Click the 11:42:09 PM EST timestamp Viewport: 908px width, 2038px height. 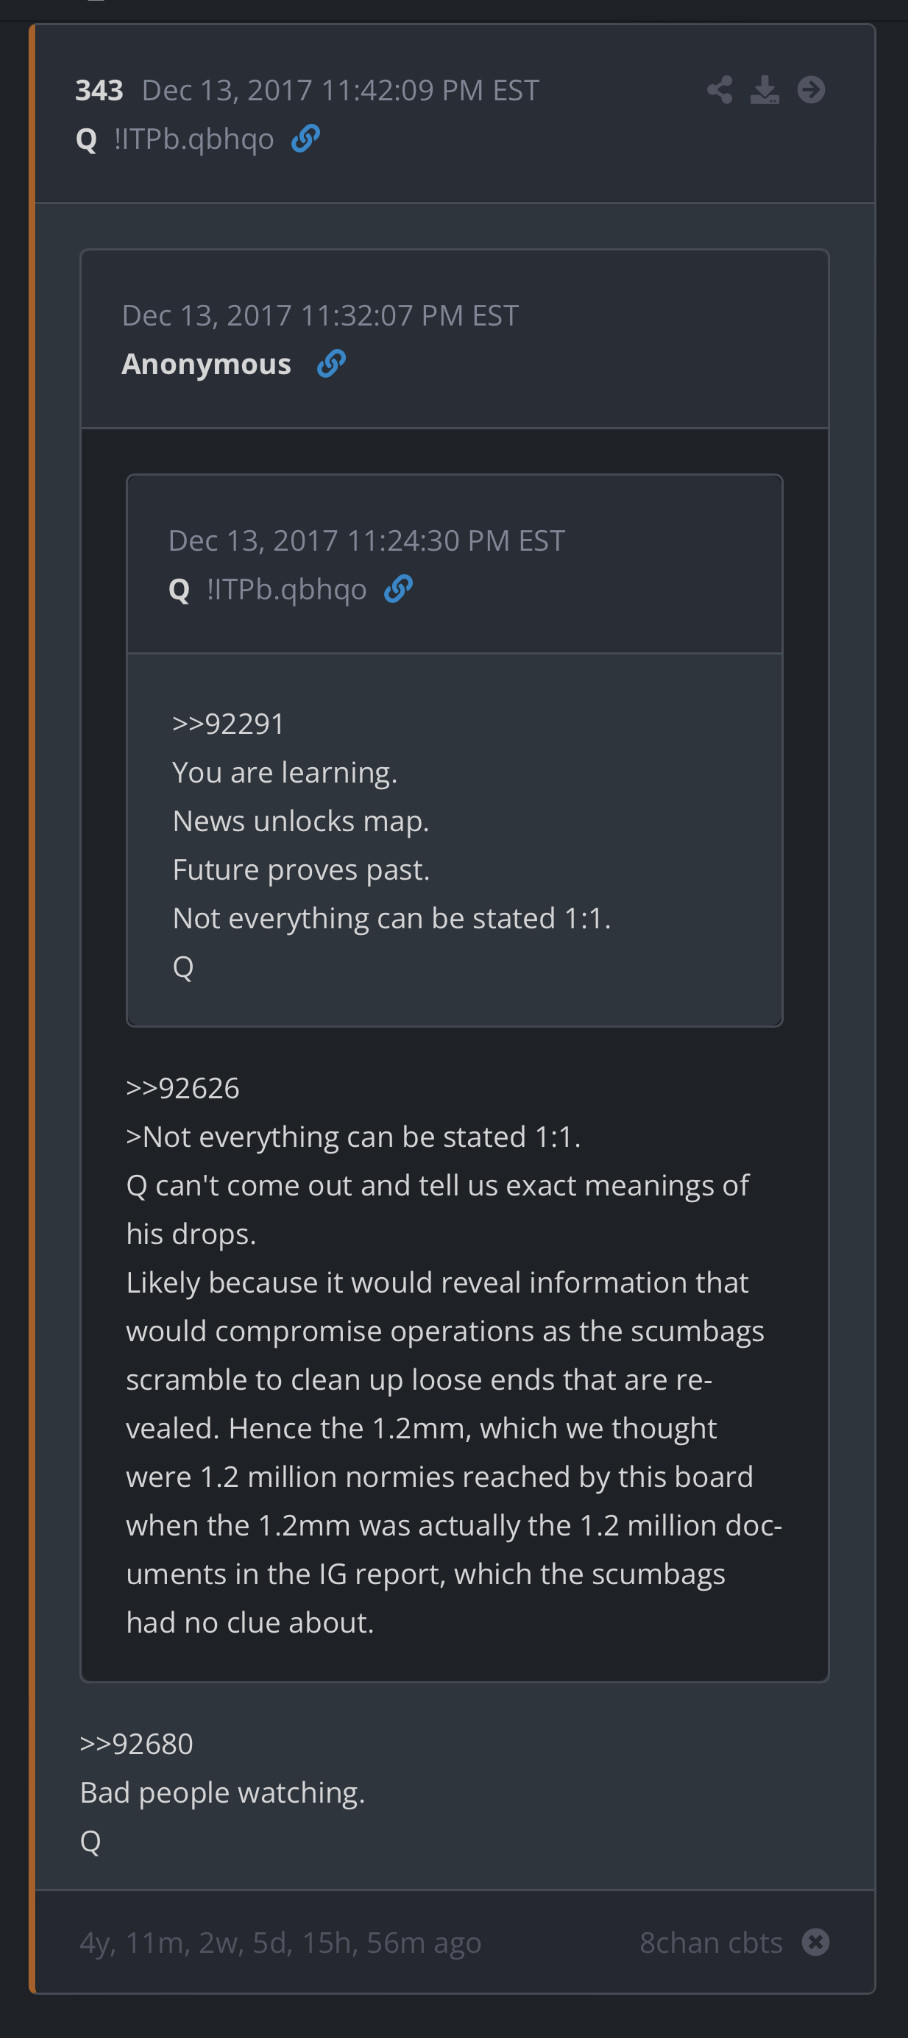point(340,91)
